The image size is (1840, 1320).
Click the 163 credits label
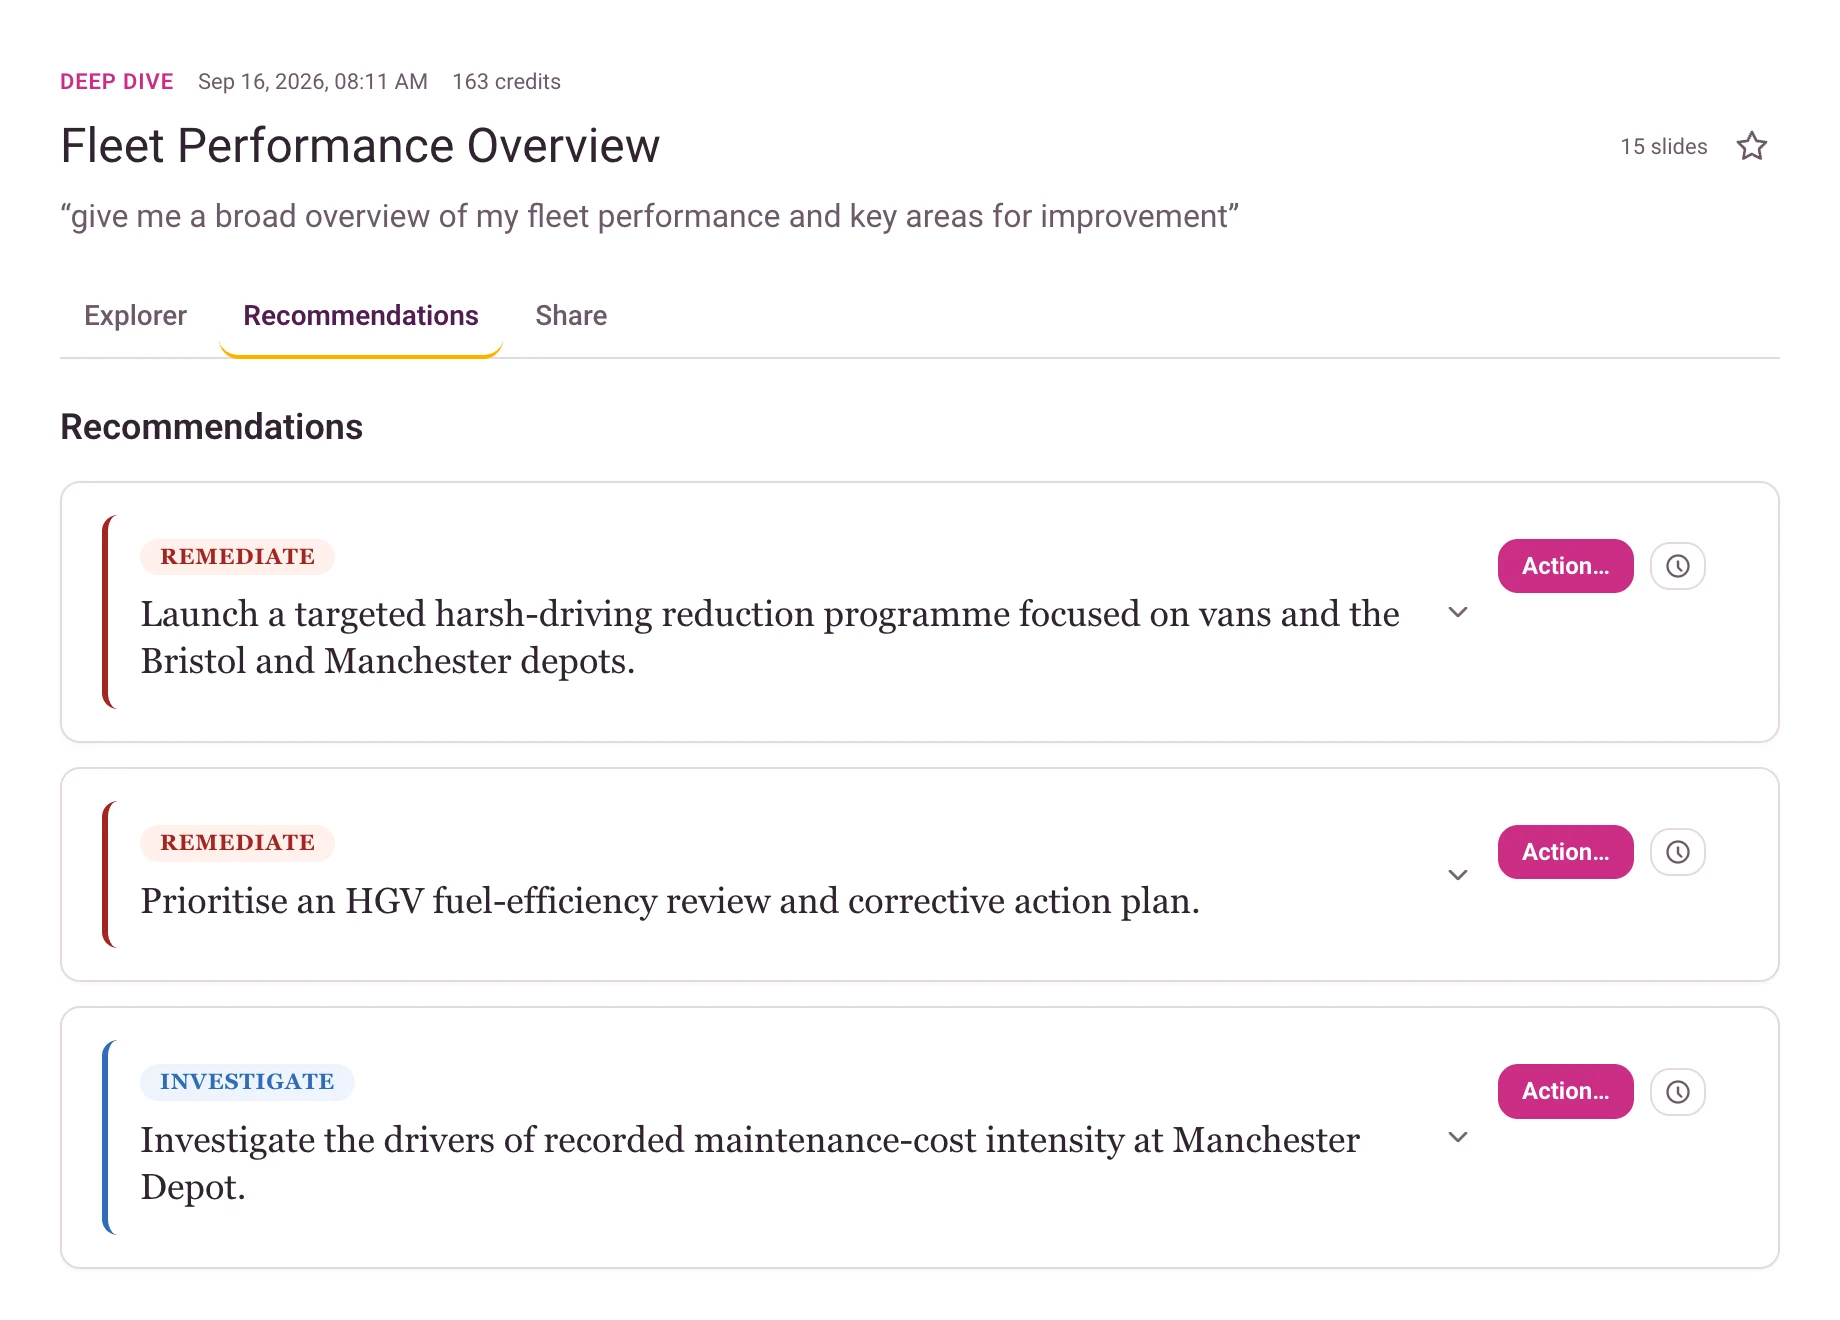tap(506, 82)
